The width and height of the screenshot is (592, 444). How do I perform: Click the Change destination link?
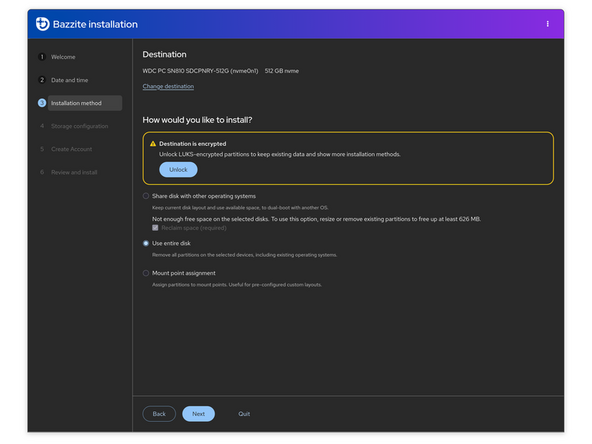click(168, 86)
